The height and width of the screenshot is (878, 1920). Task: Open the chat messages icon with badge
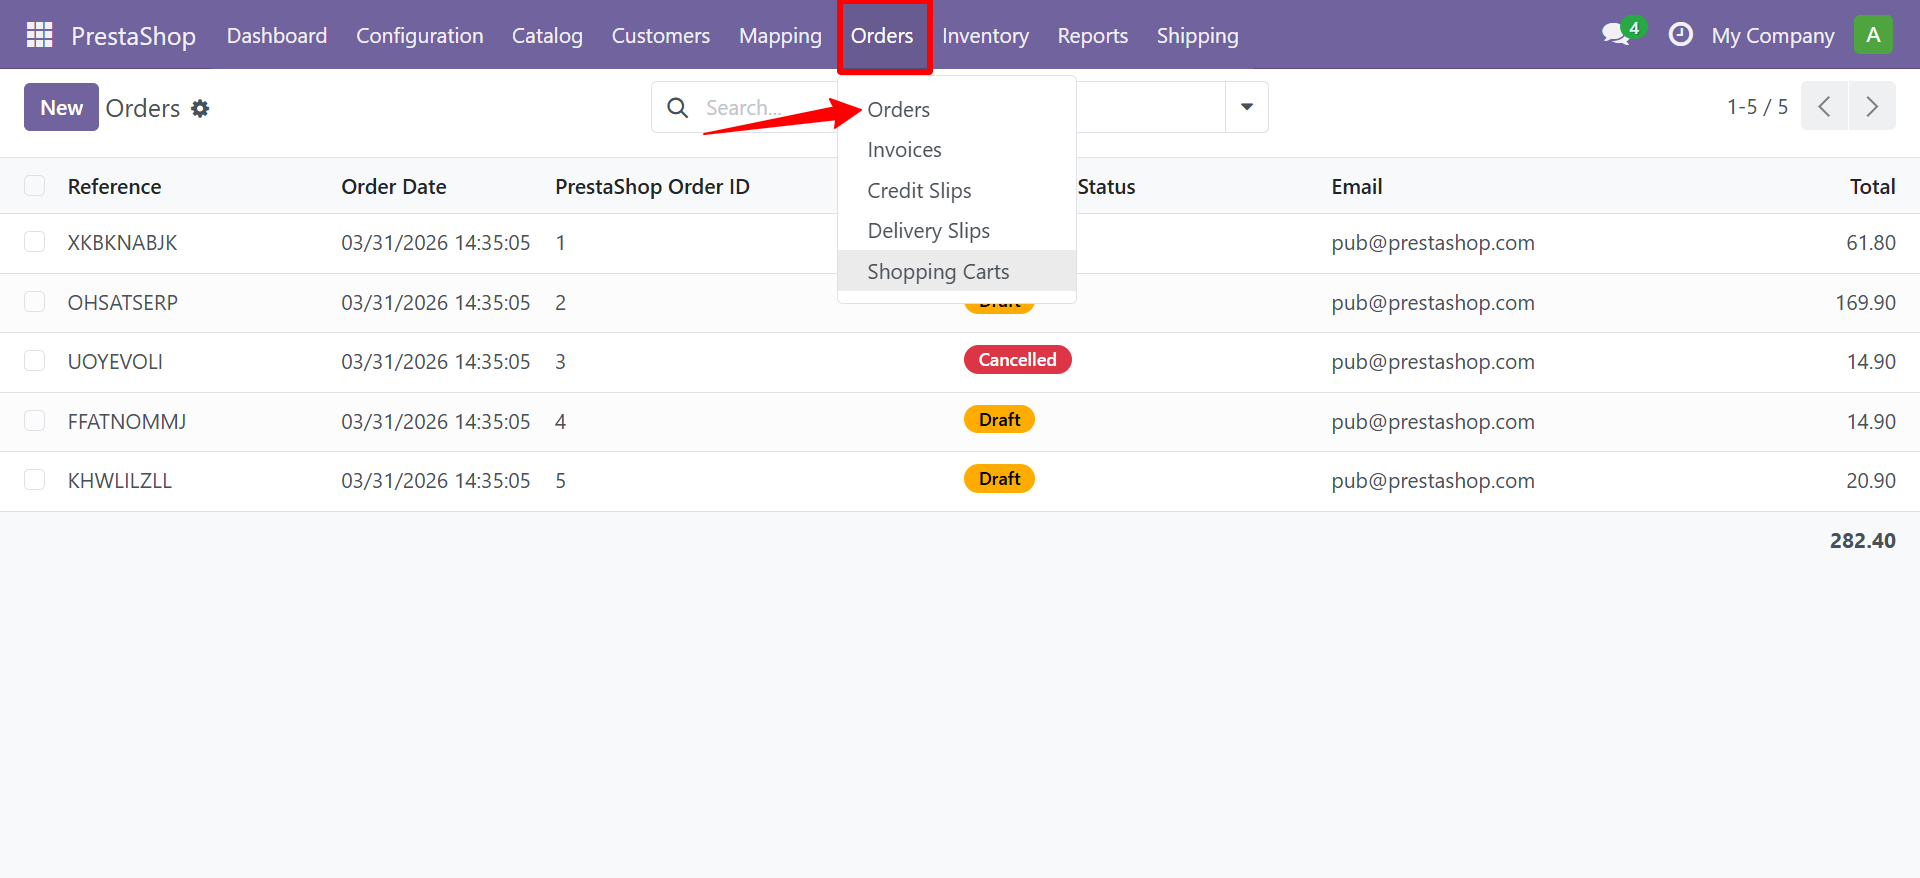tap(1616, 35)
